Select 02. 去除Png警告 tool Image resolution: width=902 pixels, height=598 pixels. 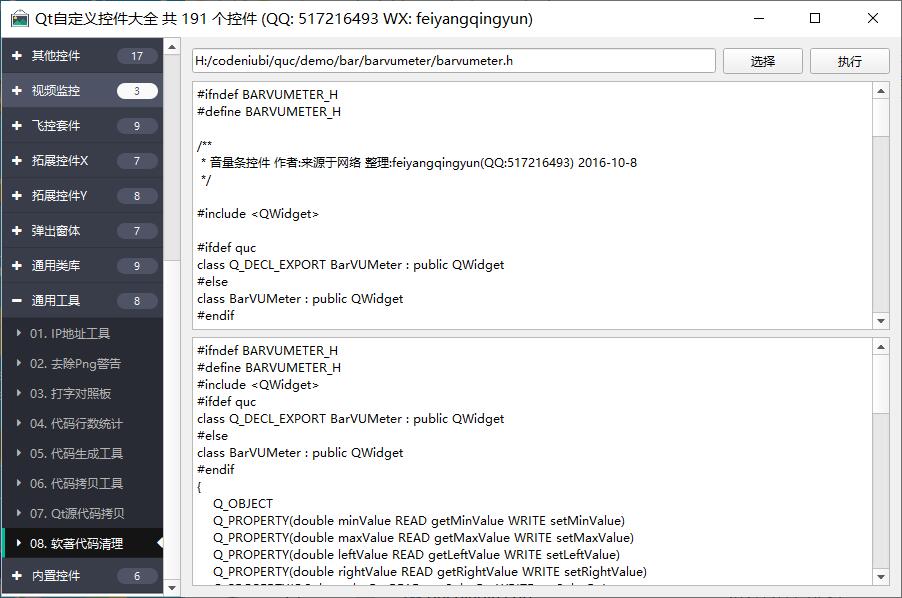tap(75, 363)
